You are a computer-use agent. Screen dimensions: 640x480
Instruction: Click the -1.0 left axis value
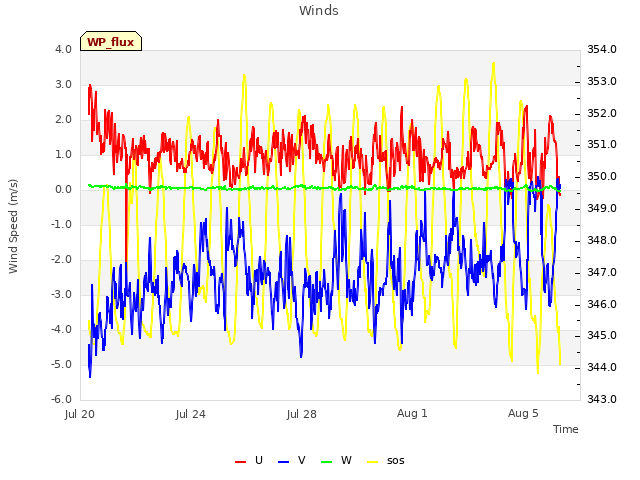(x=61, y=224)
